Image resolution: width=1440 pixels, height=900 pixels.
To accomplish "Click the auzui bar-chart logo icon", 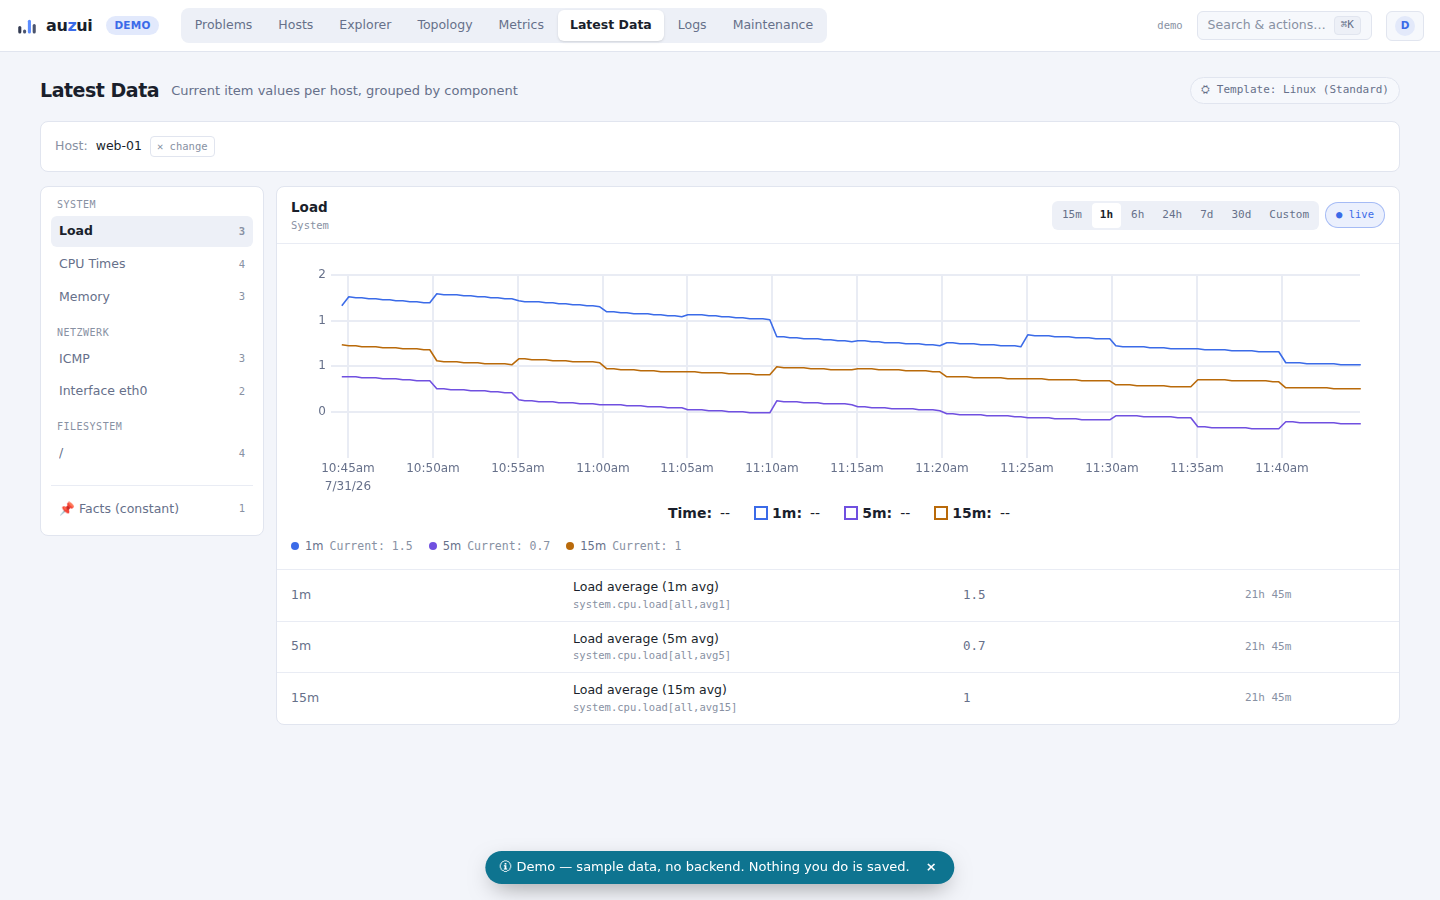I will (x=27, y=26).
